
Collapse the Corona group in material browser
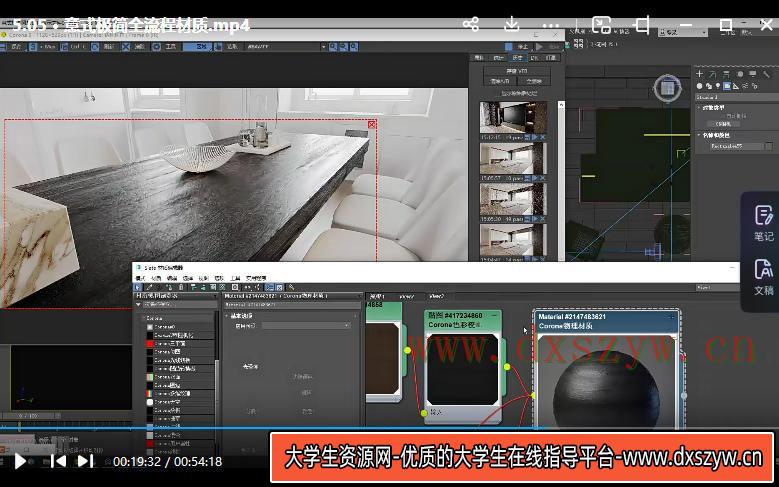point(144,318)
